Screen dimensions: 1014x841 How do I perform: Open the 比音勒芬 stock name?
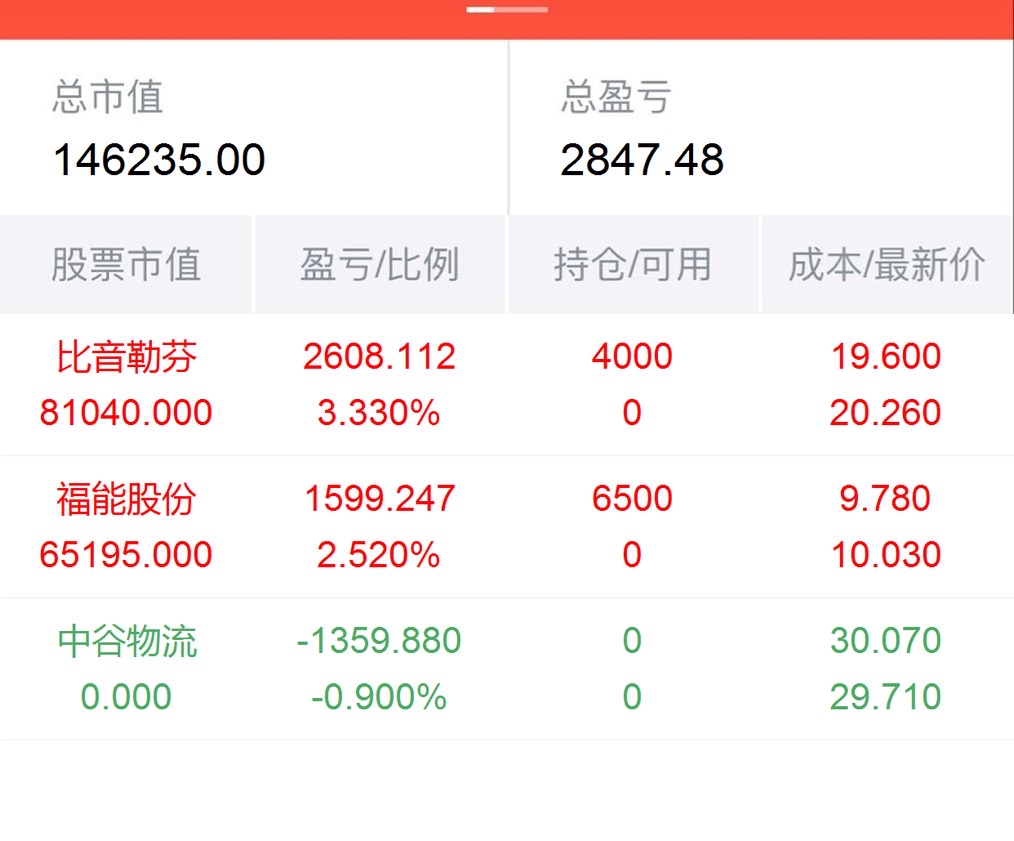tap(126, 357)
